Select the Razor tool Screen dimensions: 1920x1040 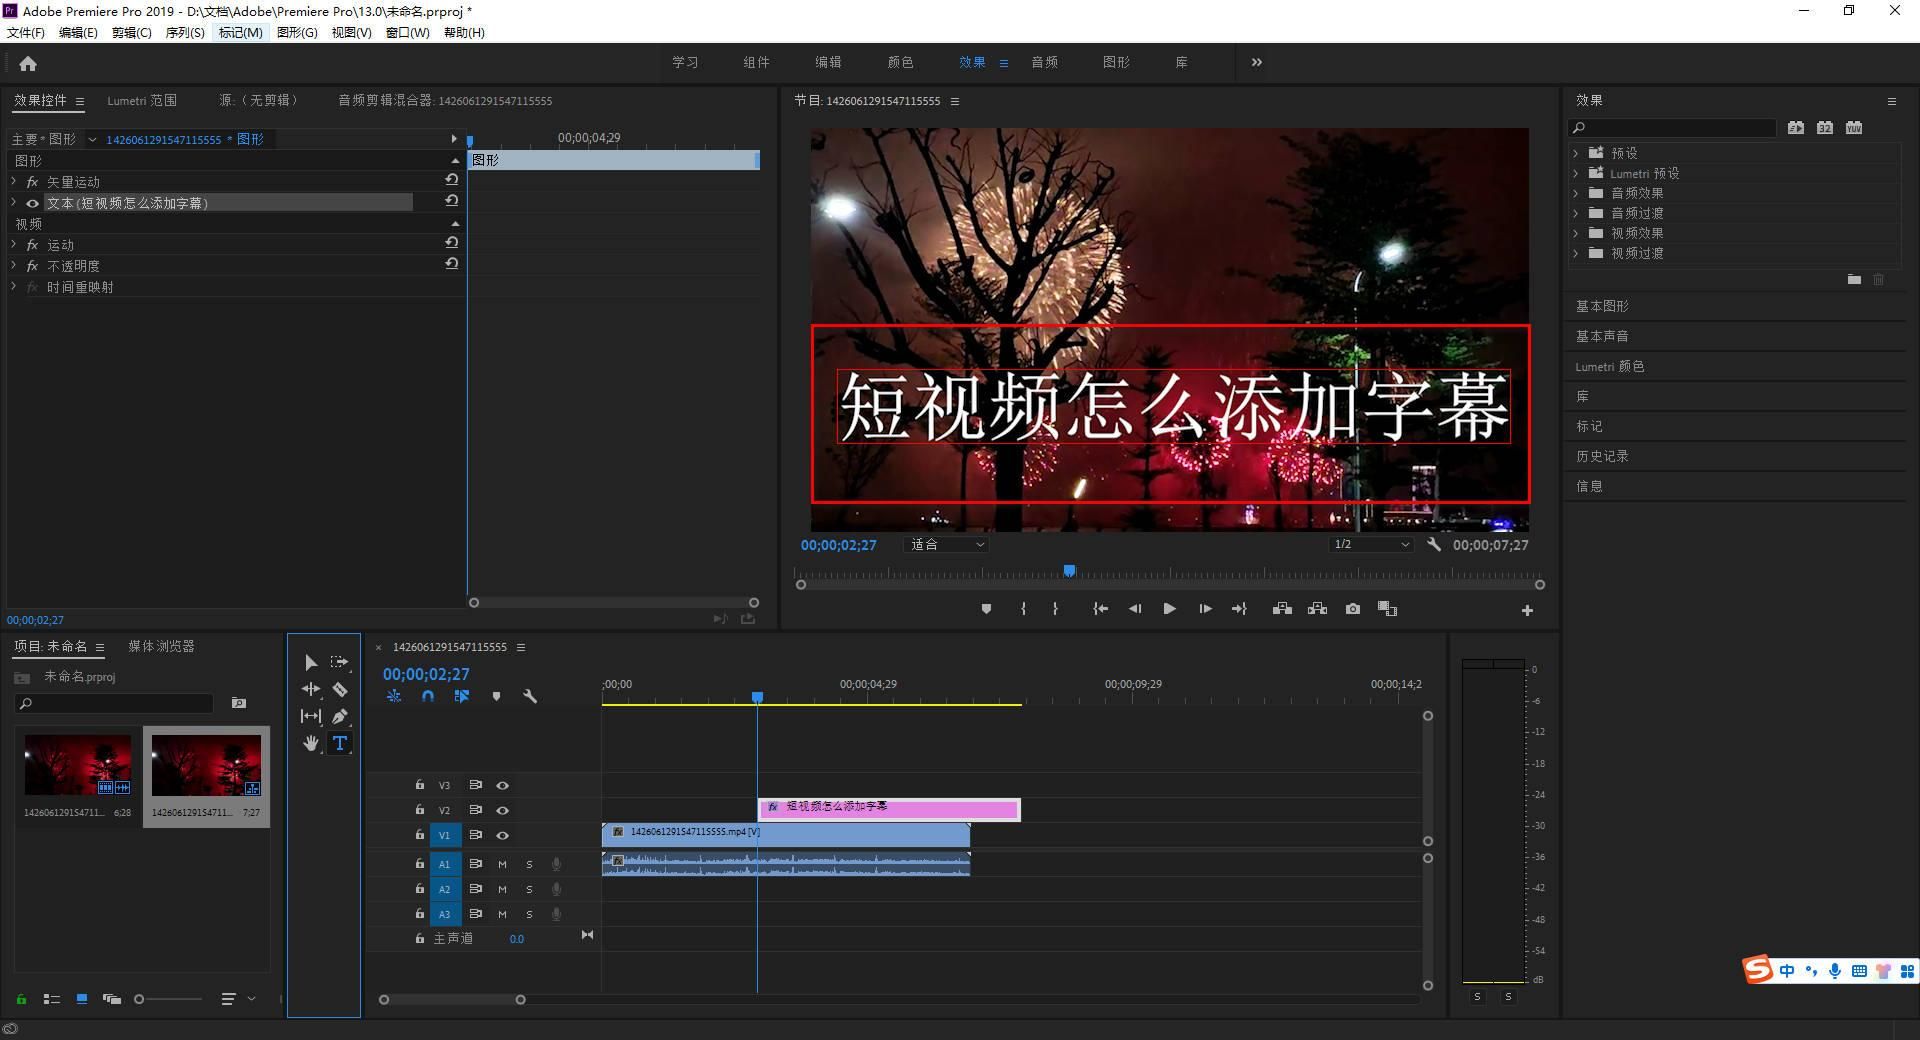click(x=339, y=689)
